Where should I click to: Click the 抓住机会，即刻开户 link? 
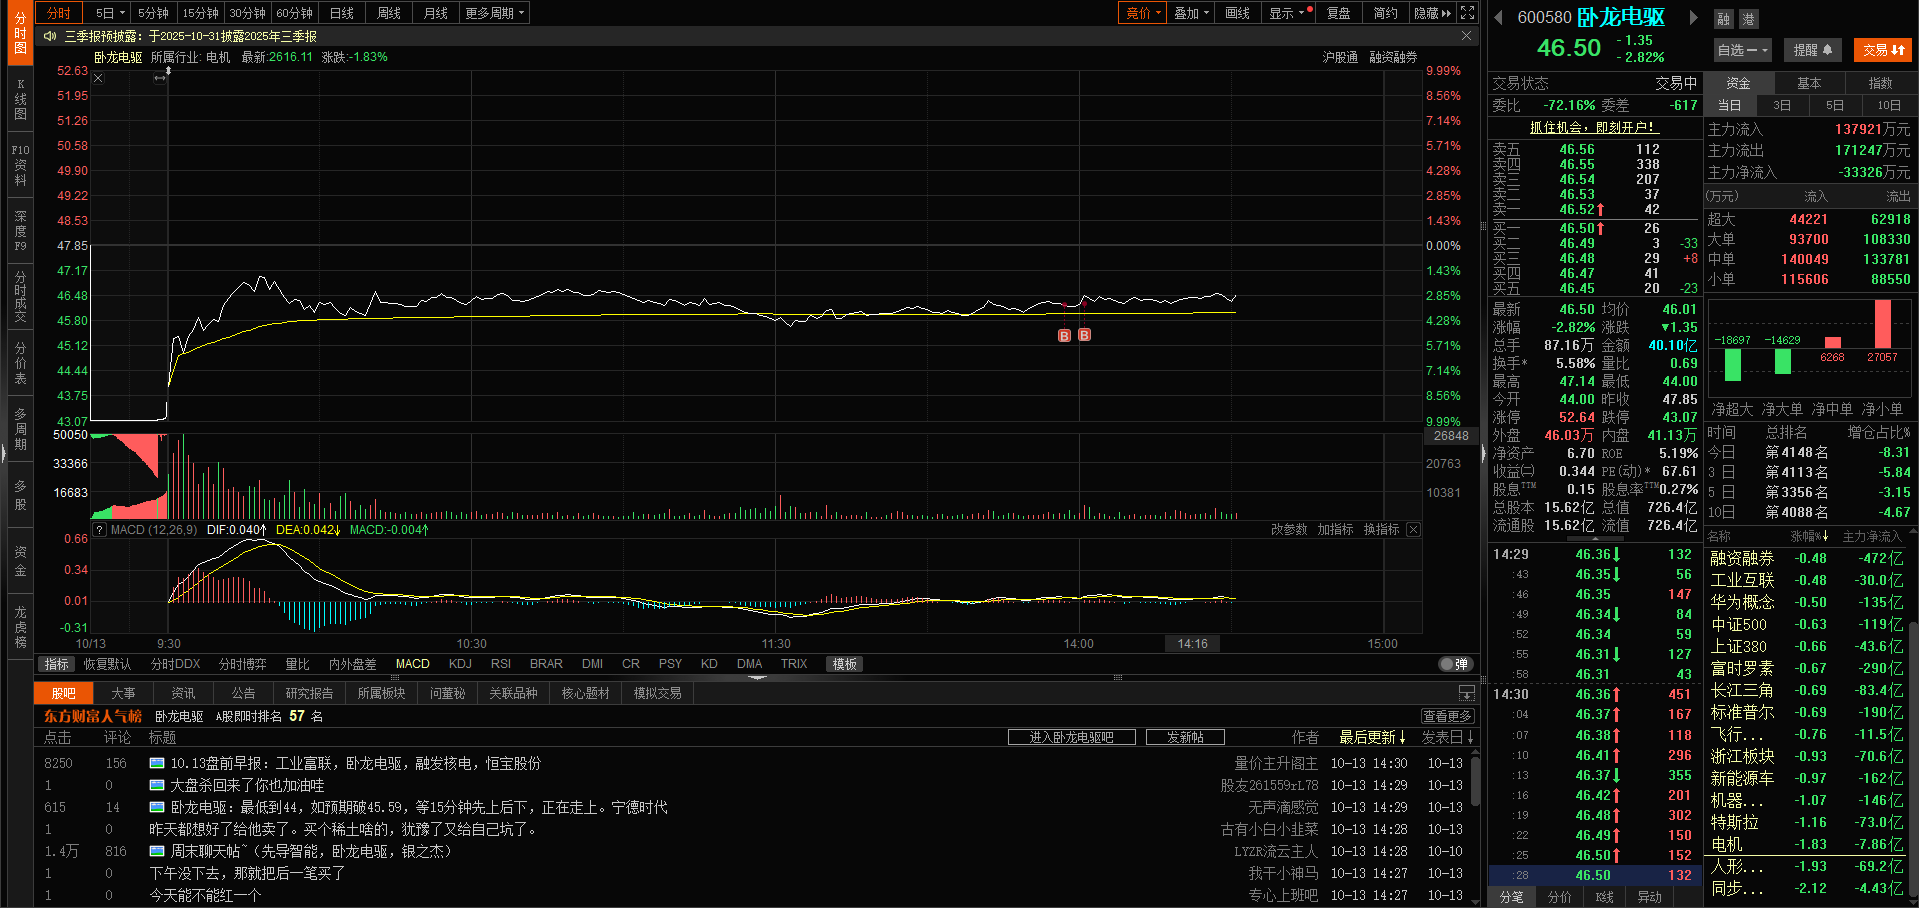point(1595,127)
